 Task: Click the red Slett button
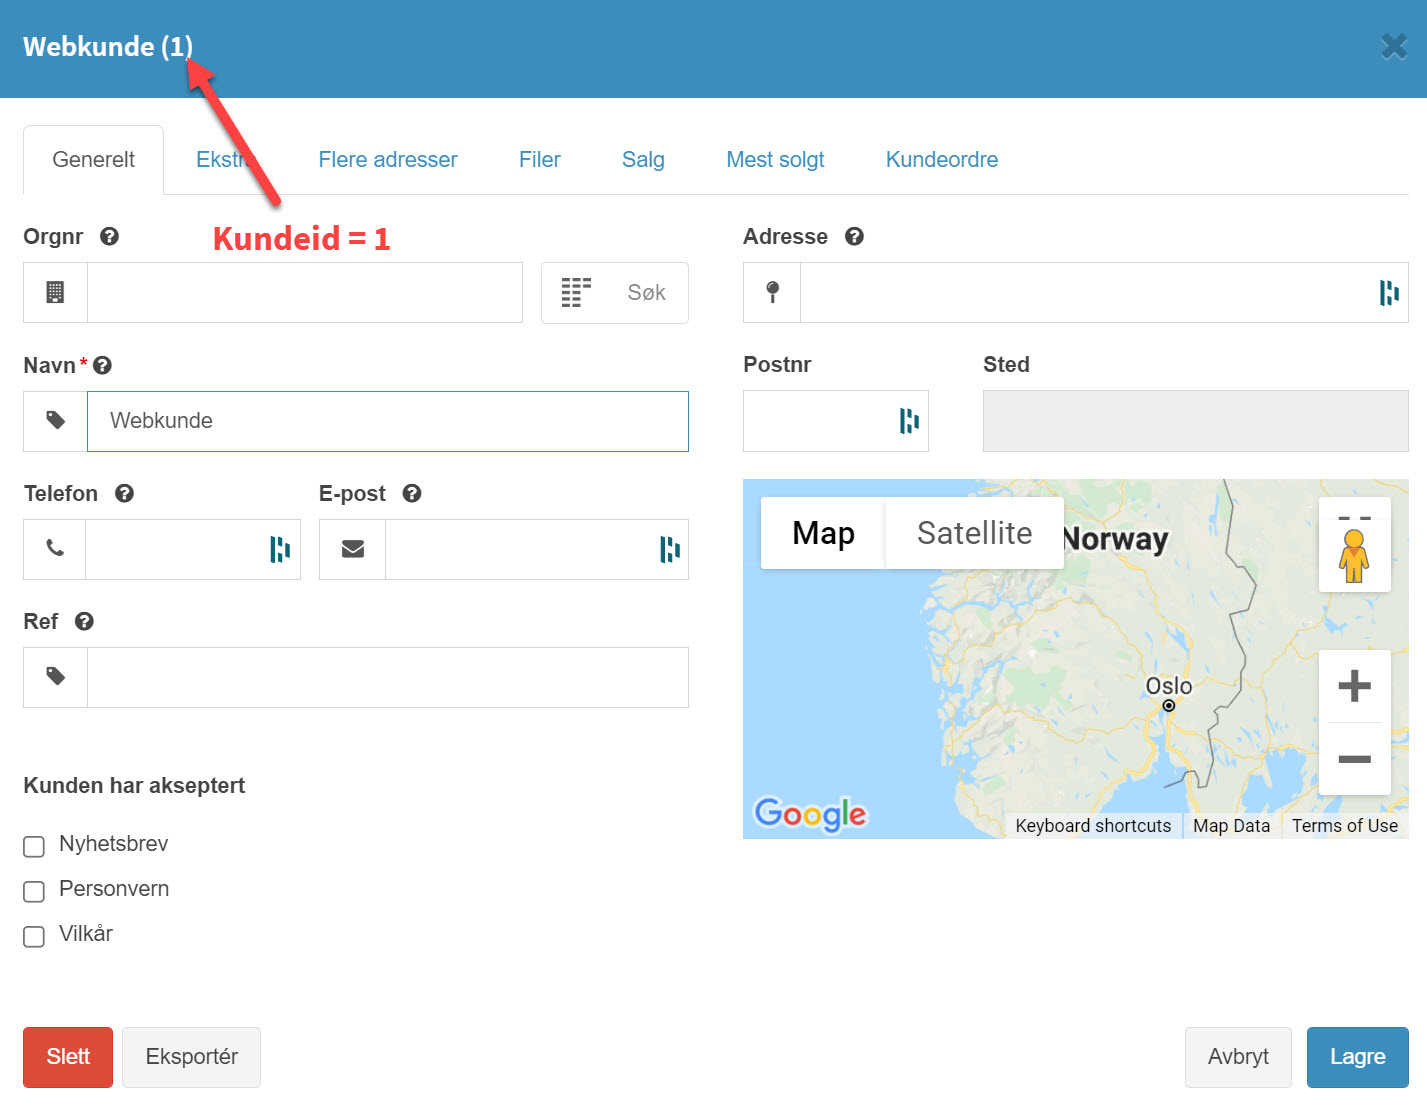[x=68, y=1057]
